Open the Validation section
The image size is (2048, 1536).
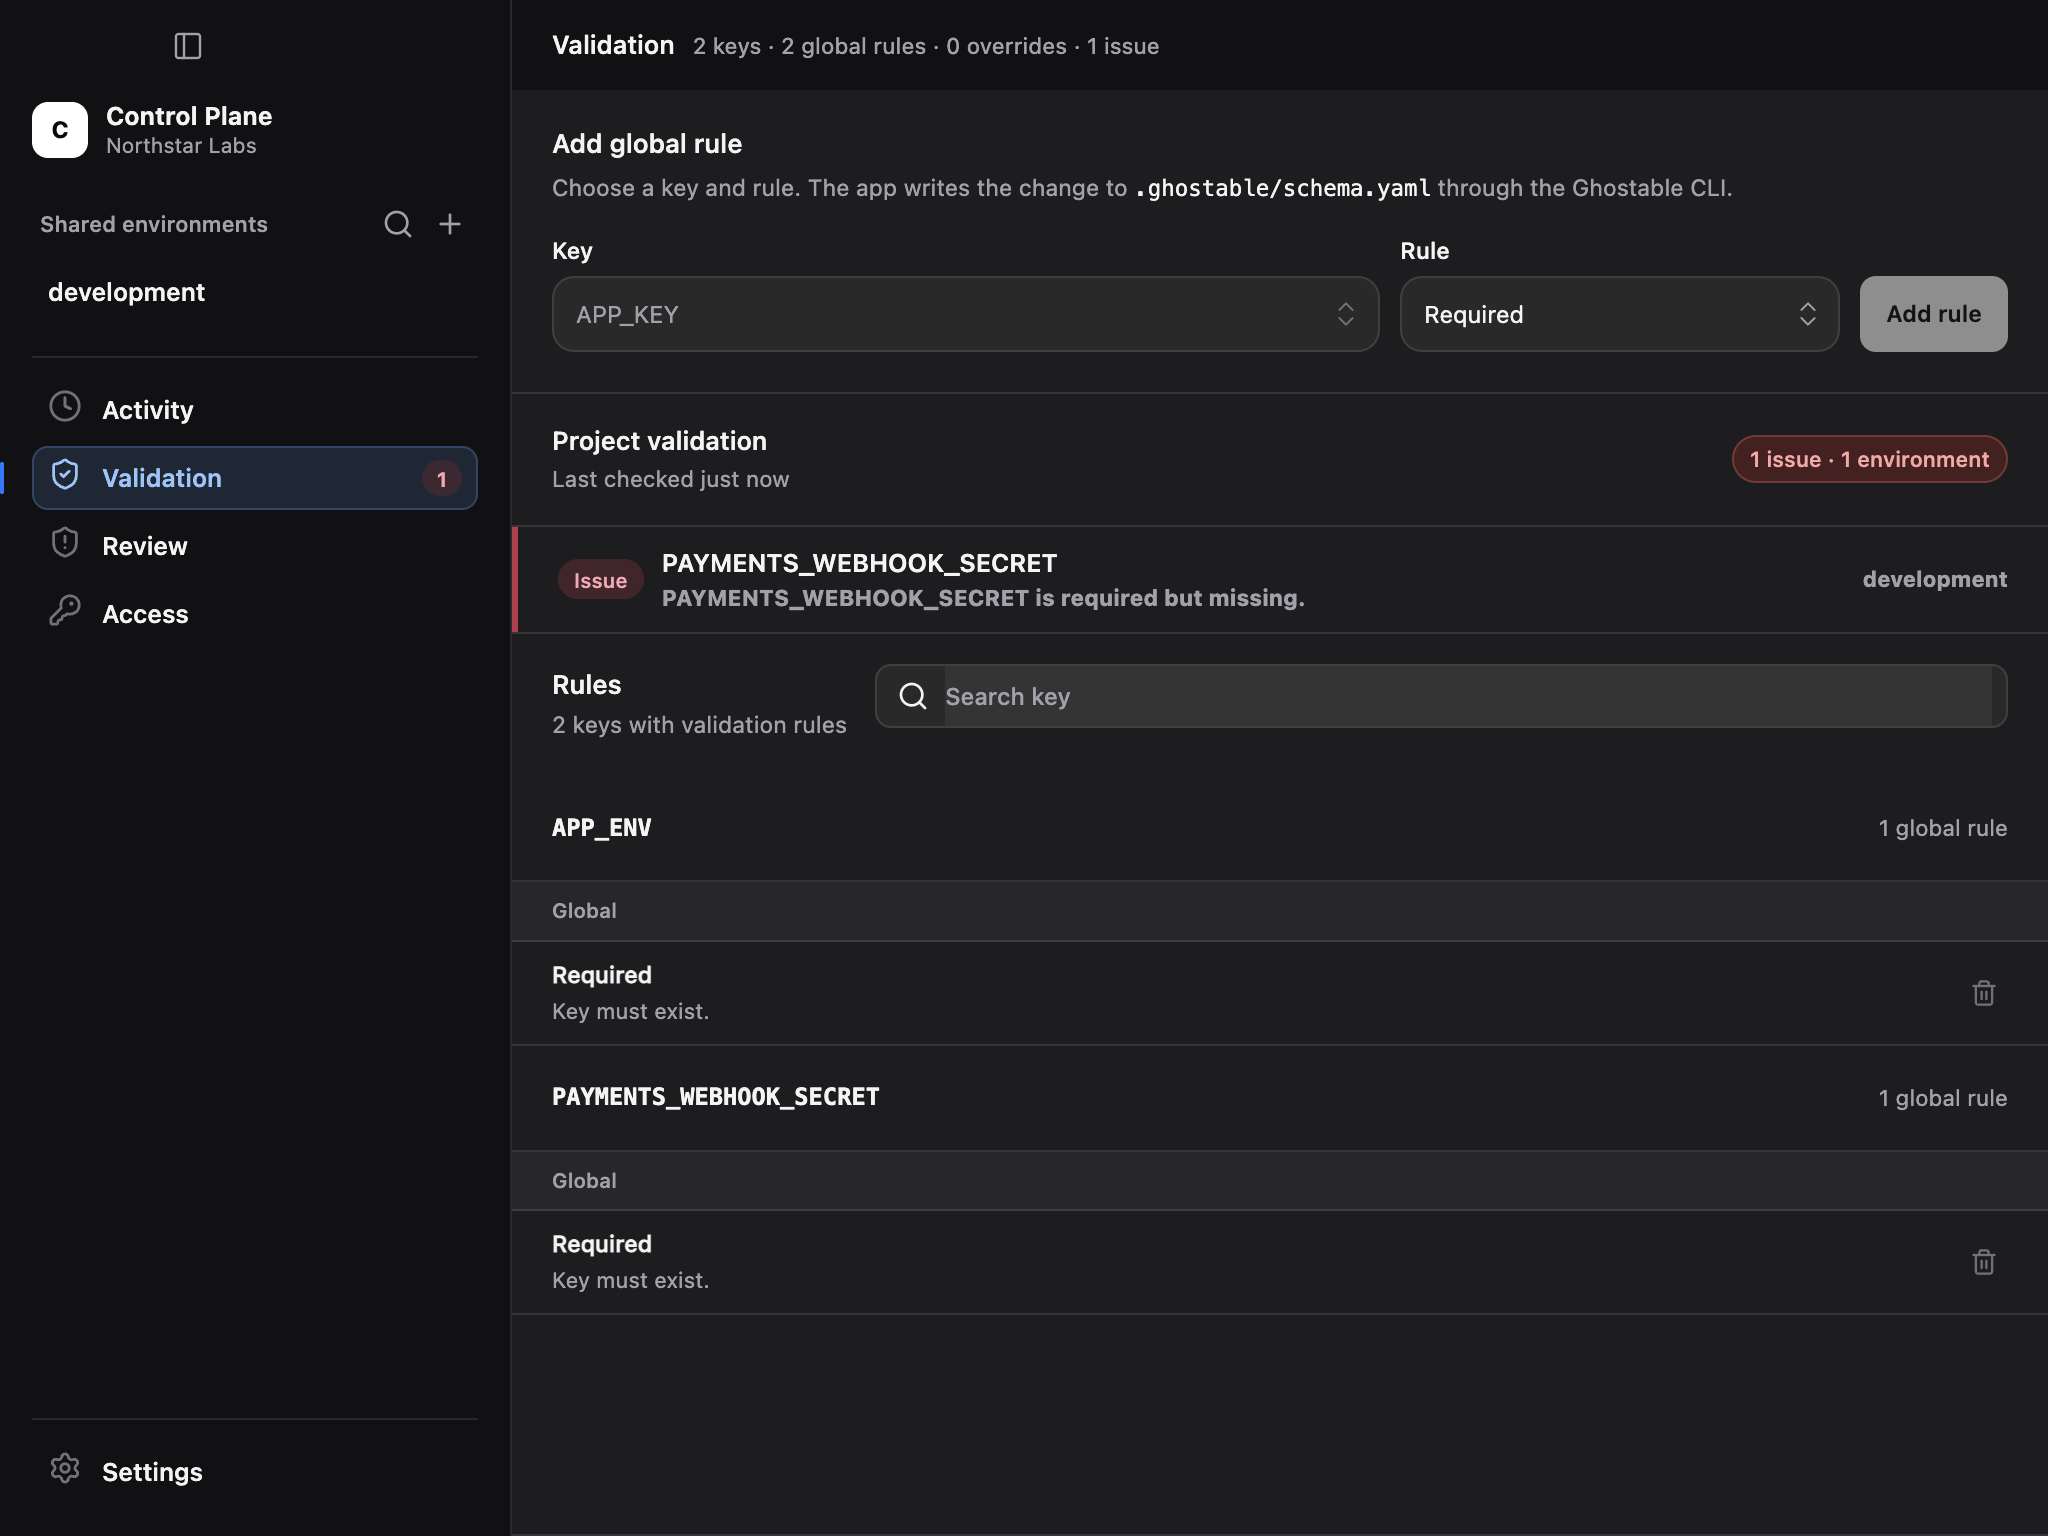coord(255,478)
